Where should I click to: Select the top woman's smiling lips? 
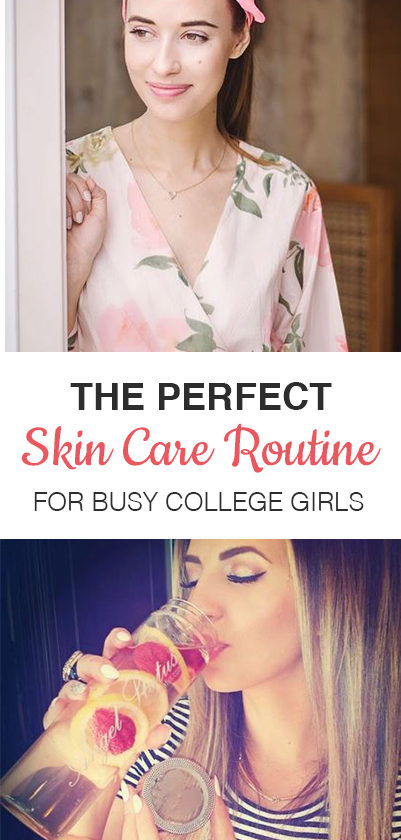click(169, 89)
